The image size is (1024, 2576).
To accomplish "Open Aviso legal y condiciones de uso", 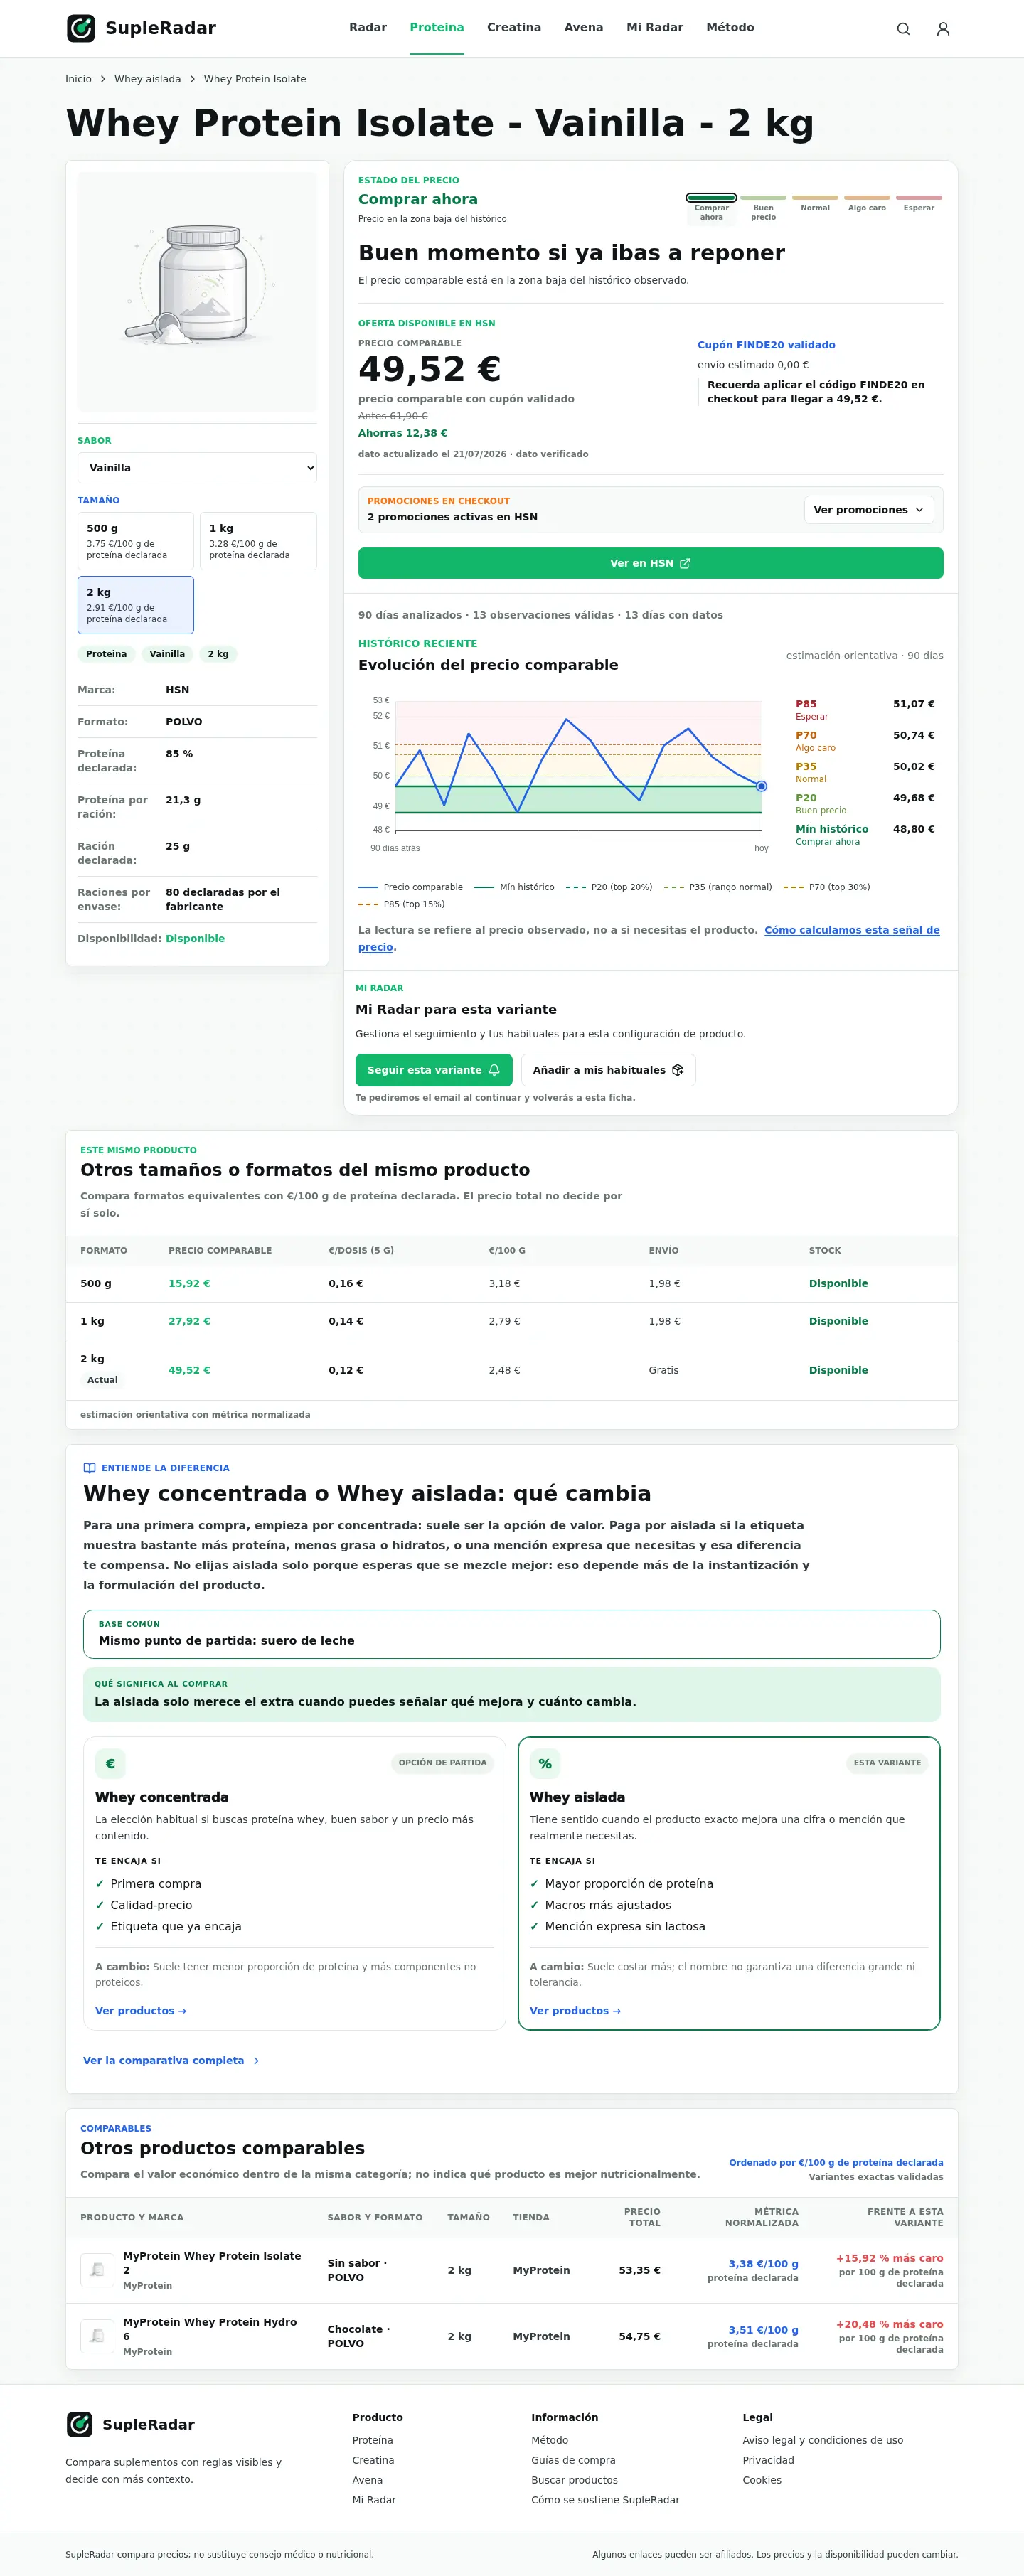I will click(822, 2440).
